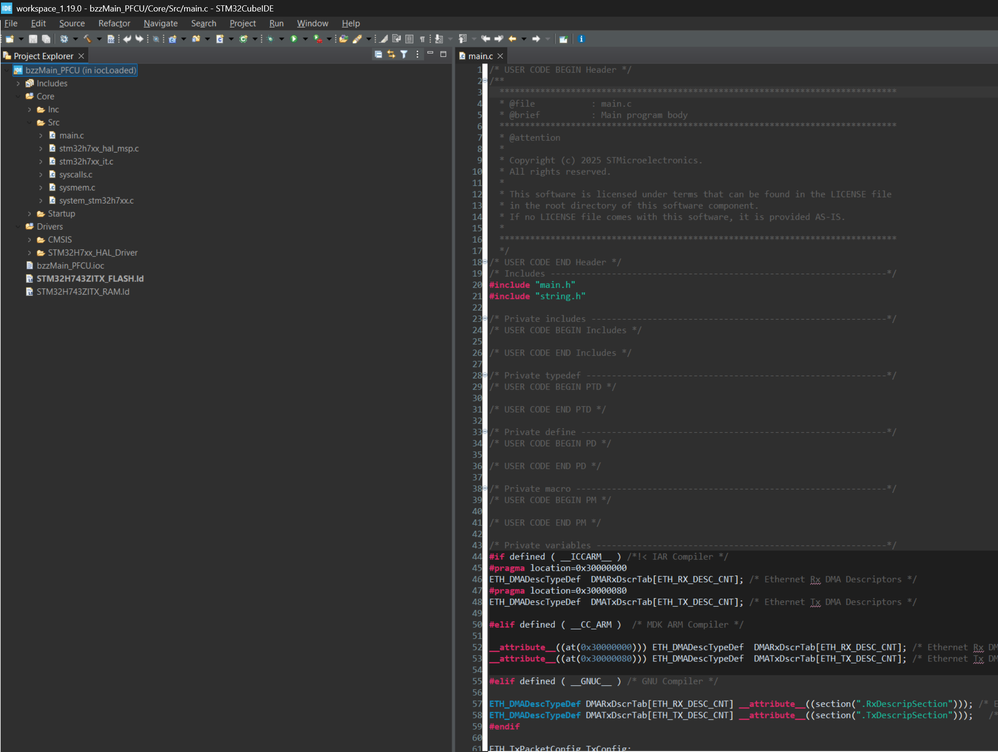Image resolution: width=998 pixels, height=752 pixels.
Task: Open the Project menu
Action: (242, 23)
